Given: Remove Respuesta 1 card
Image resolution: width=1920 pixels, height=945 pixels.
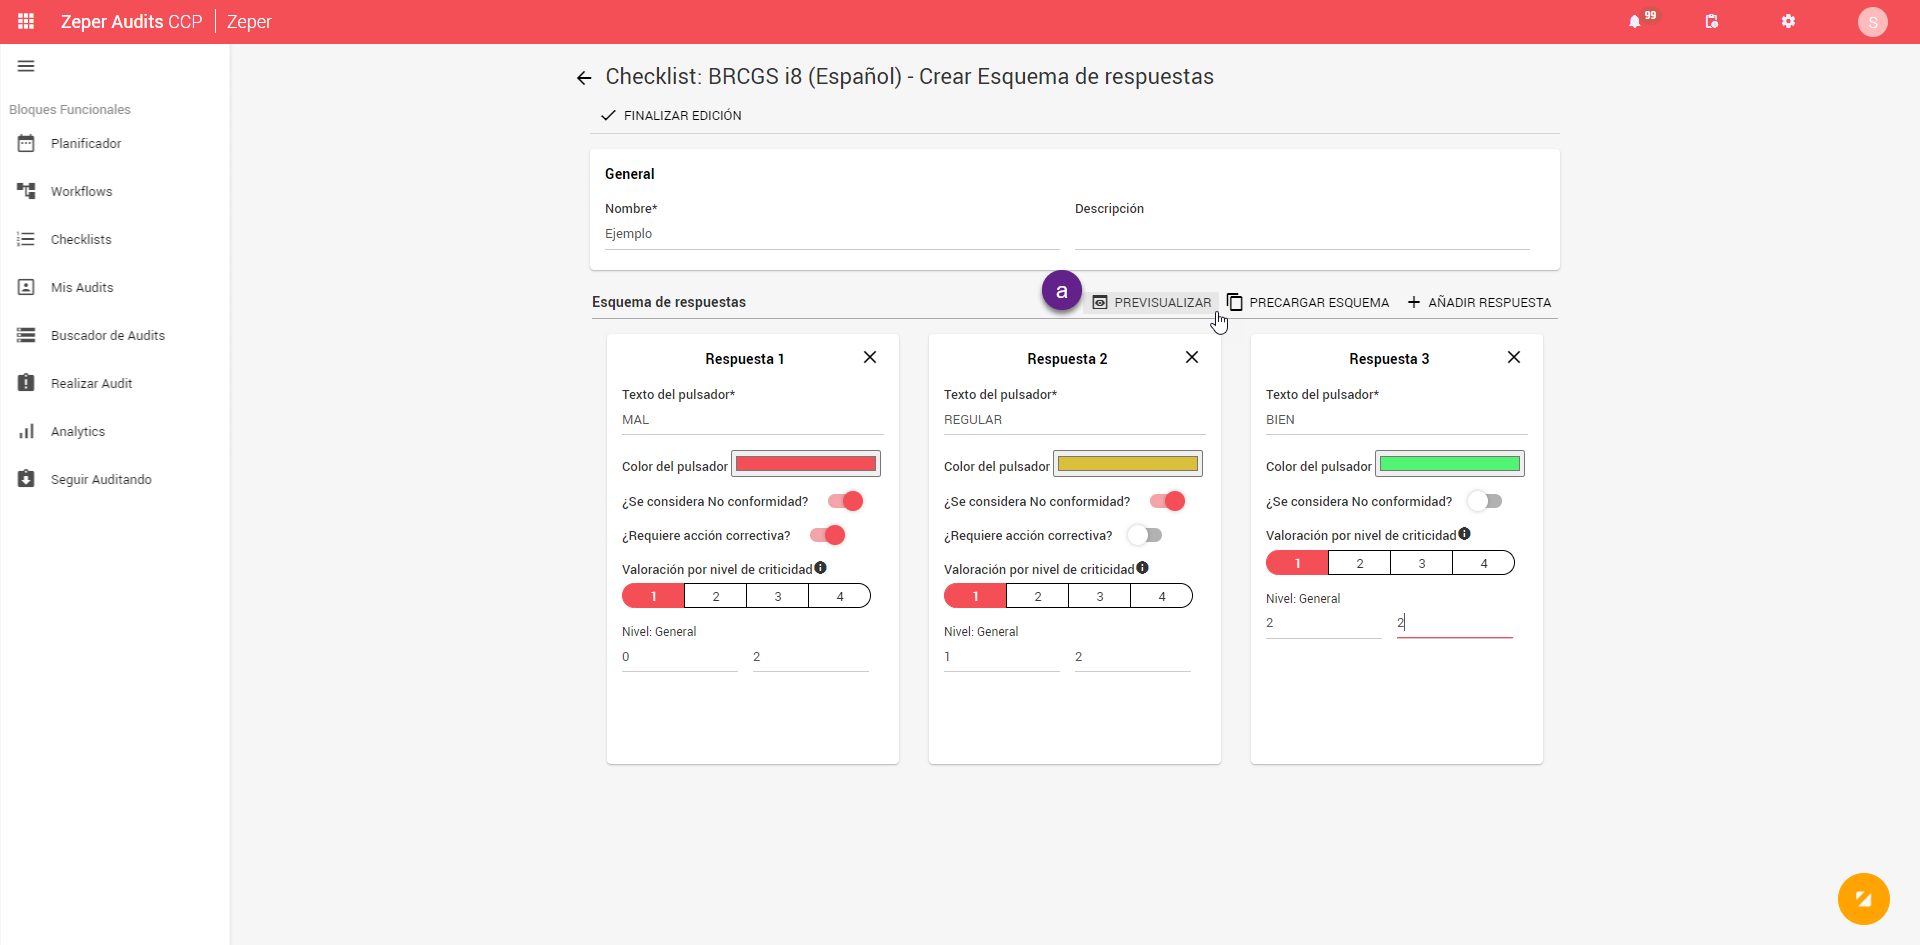Looking at the screenshot, I should [x=870, y=357].
